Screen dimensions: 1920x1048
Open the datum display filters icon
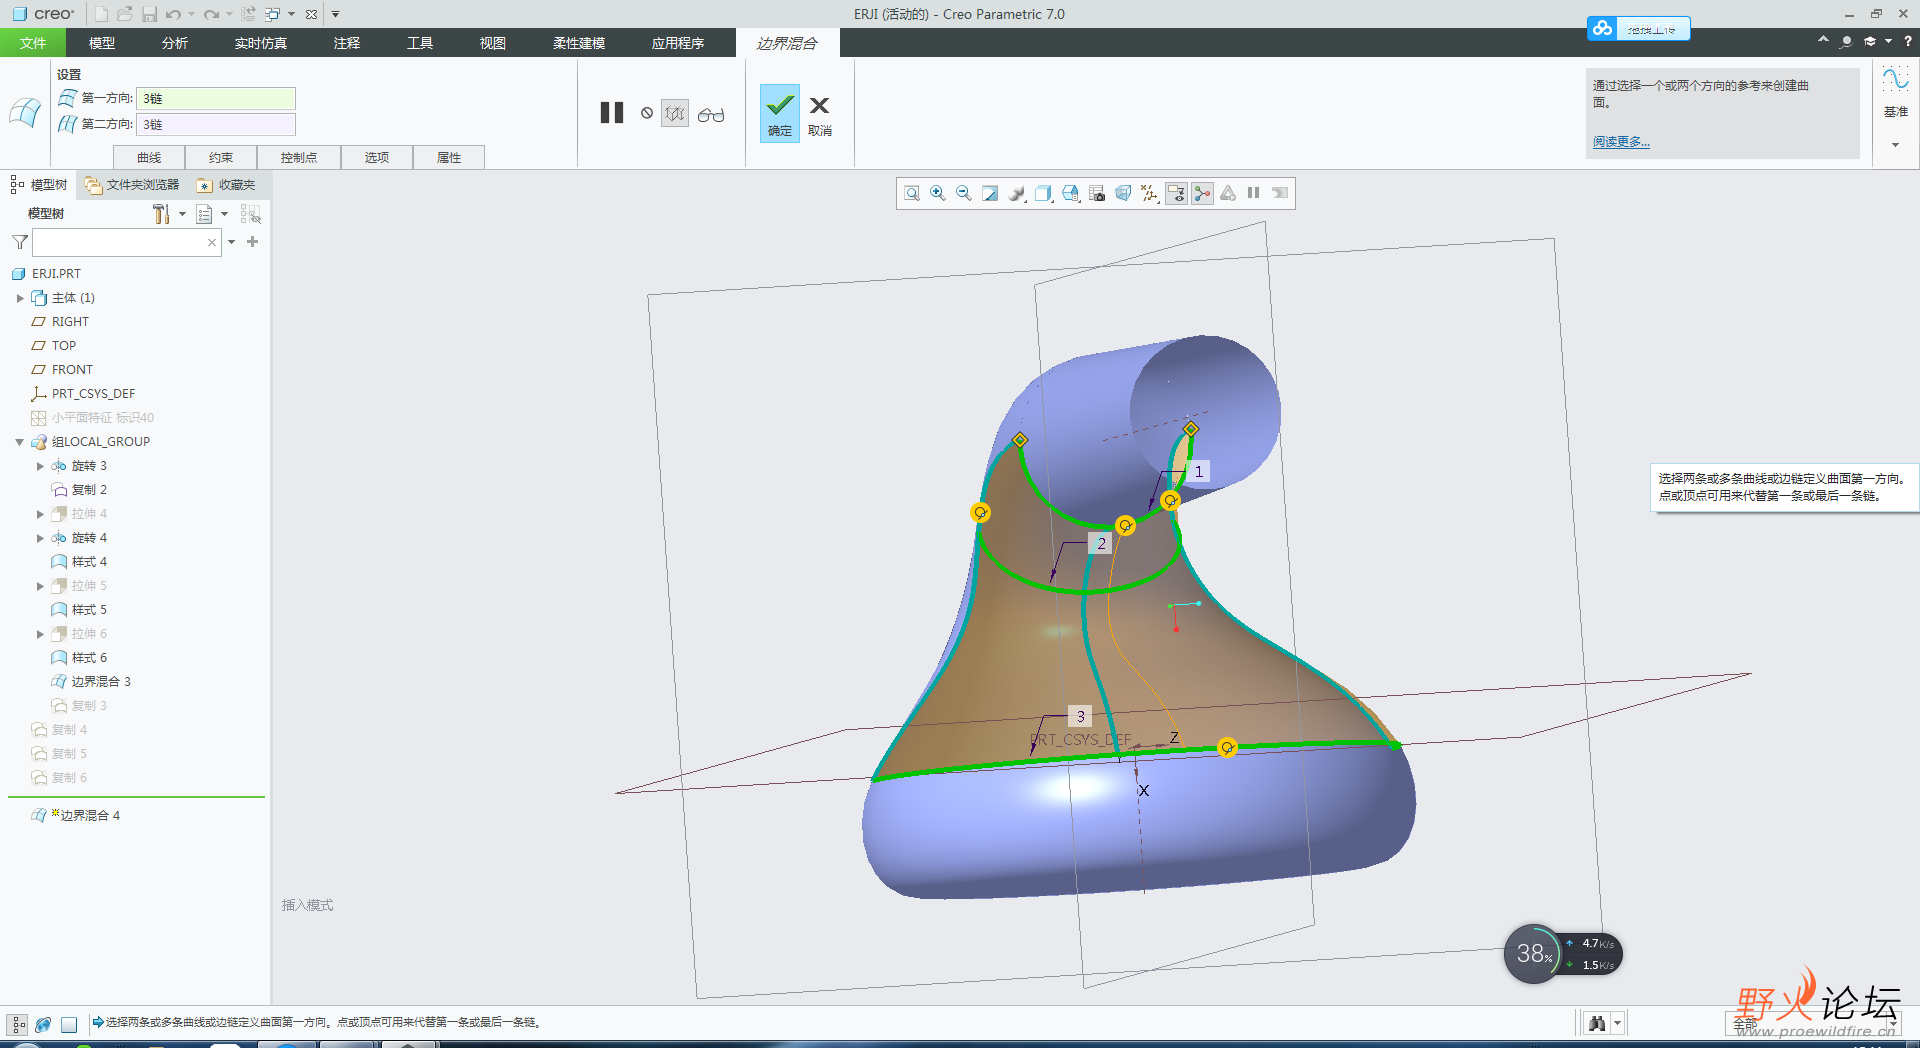pos(1150,193)
